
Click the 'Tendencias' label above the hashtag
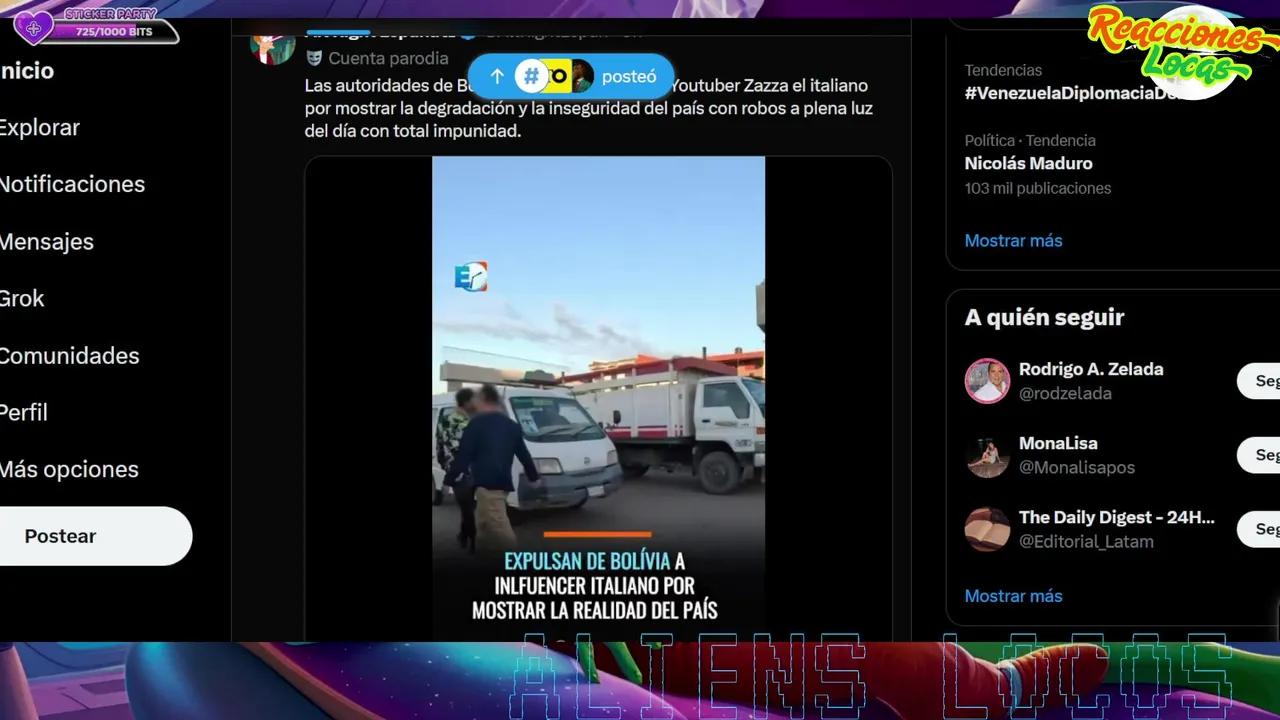pyautogui.click(x=1003, y=70)
